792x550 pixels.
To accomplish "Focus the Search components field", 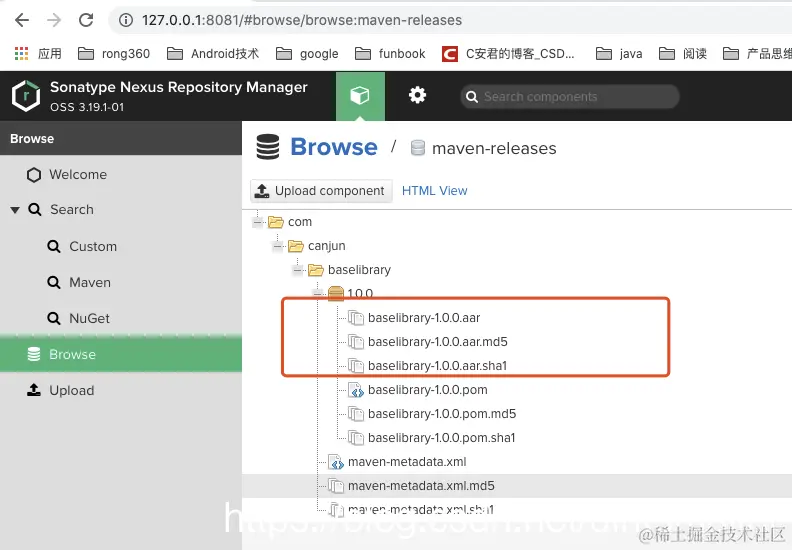I will tap(570, 96).
